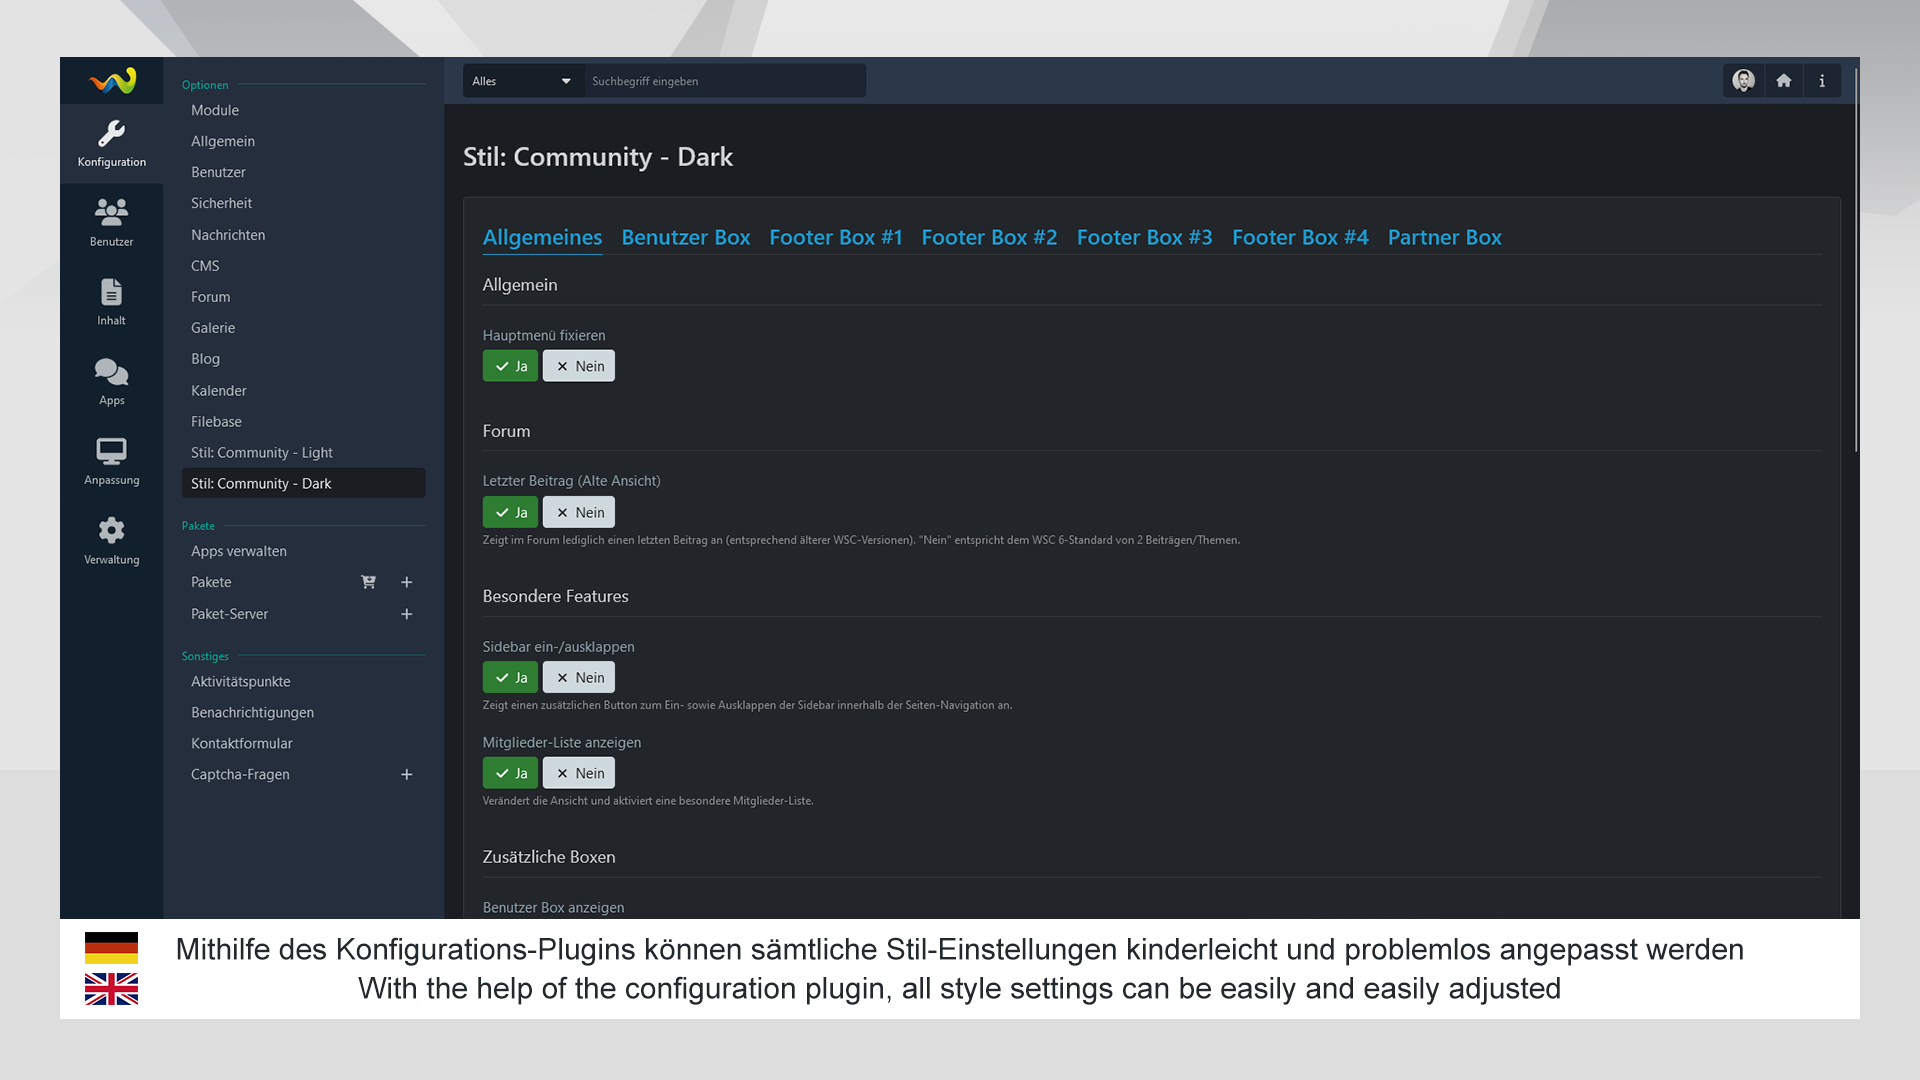The image size is (1920, 1080).
Task: Open the Inhalt document icon section
Action: click(111, 302)
